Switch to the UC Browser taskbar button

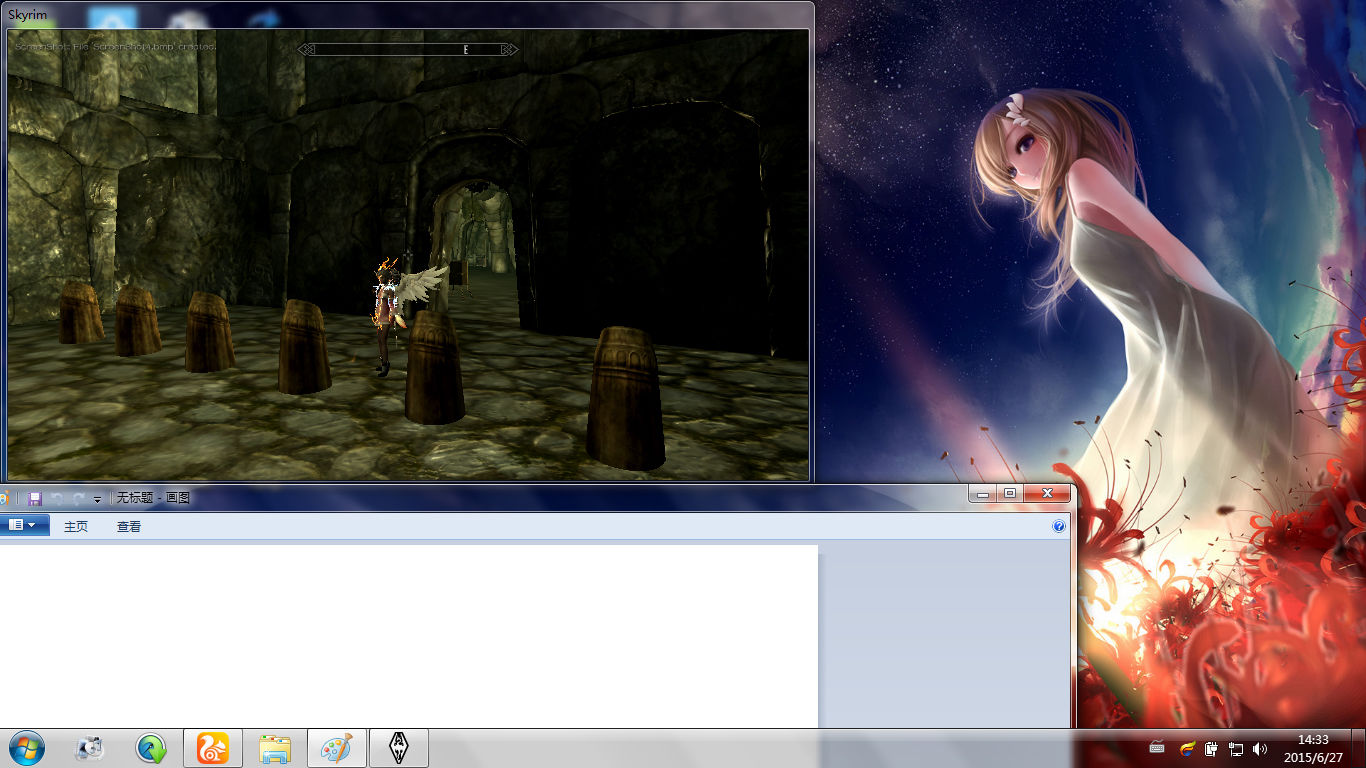[x=213, y=748]
